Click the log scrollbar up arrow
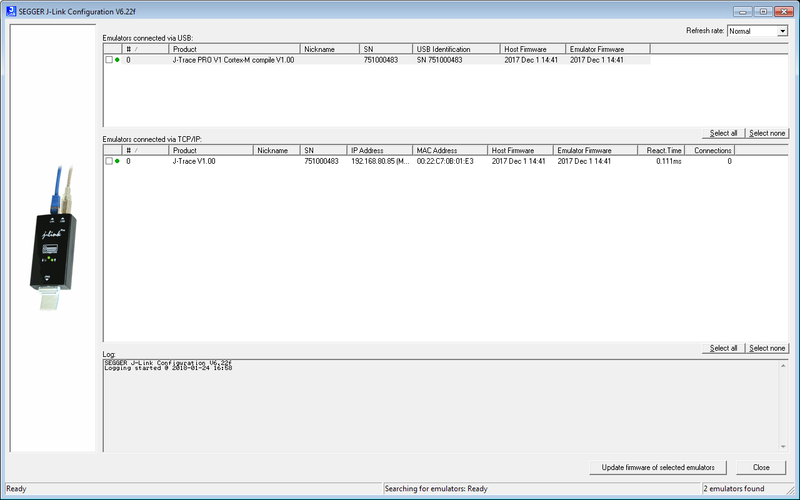Image resolution: width=800 pixels, height=500 pixels. (x=783, y=365)
